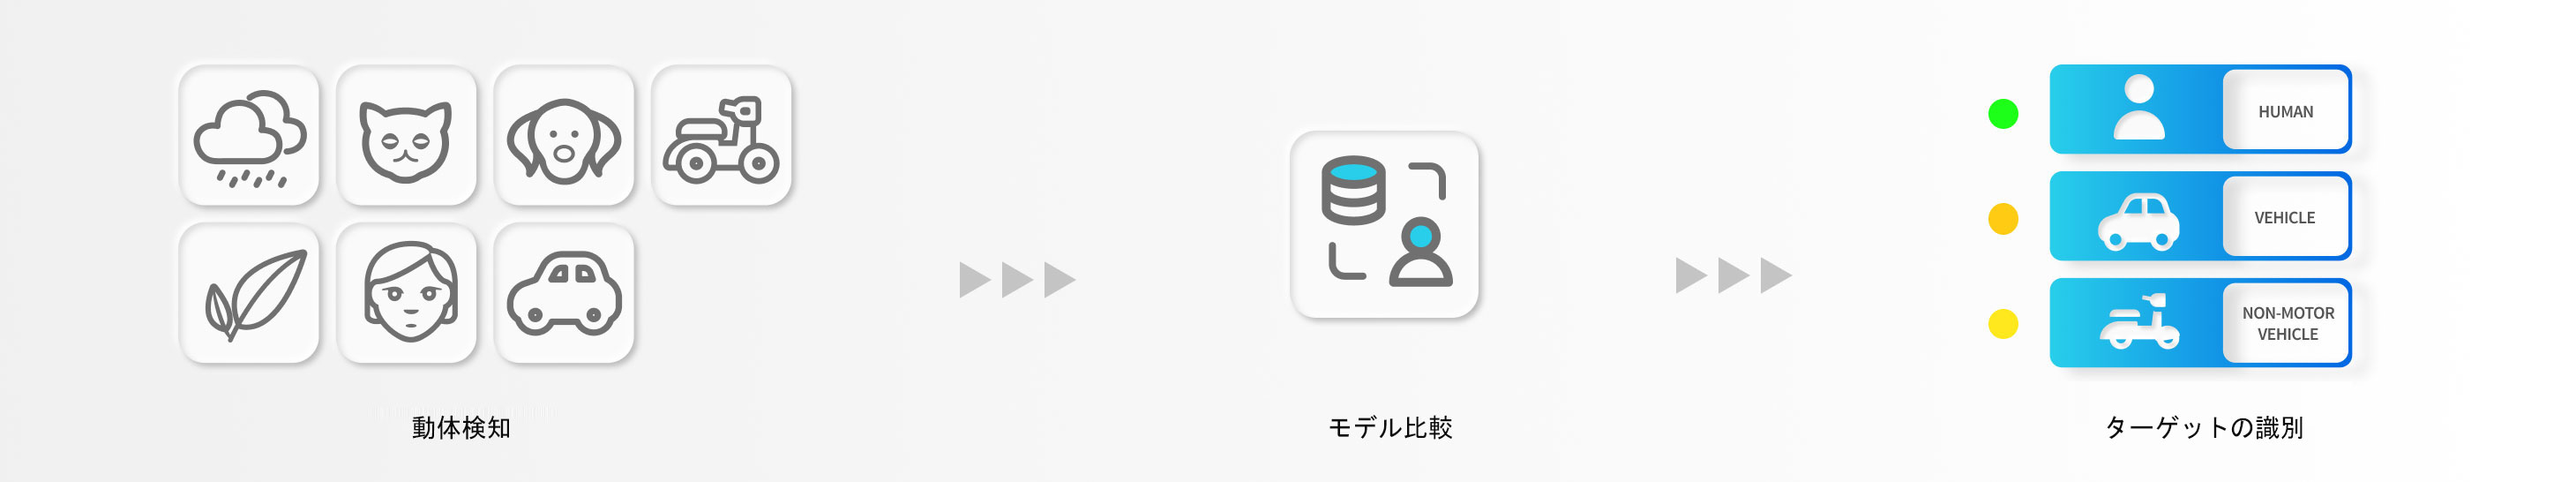Select the scooter icon tile
Viewport: 2576px width, 482px height.
tap(721, 136)
